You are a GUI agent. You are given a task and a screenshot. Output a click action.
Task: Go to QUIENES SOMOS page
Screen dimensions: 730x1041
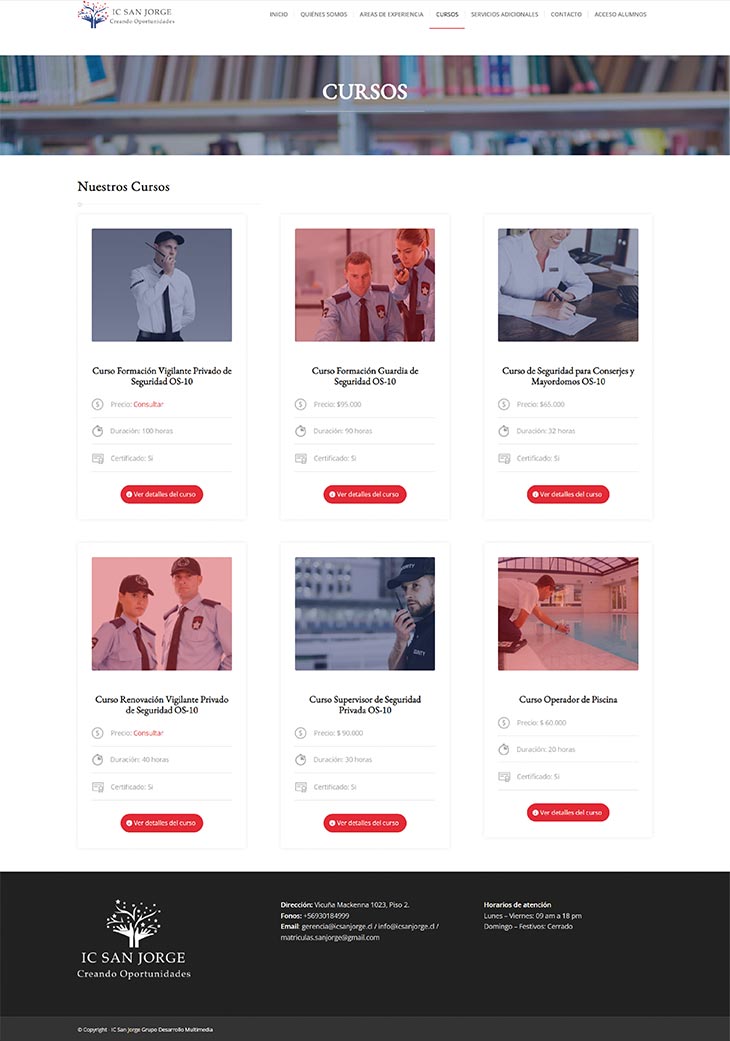coord(324,14)
